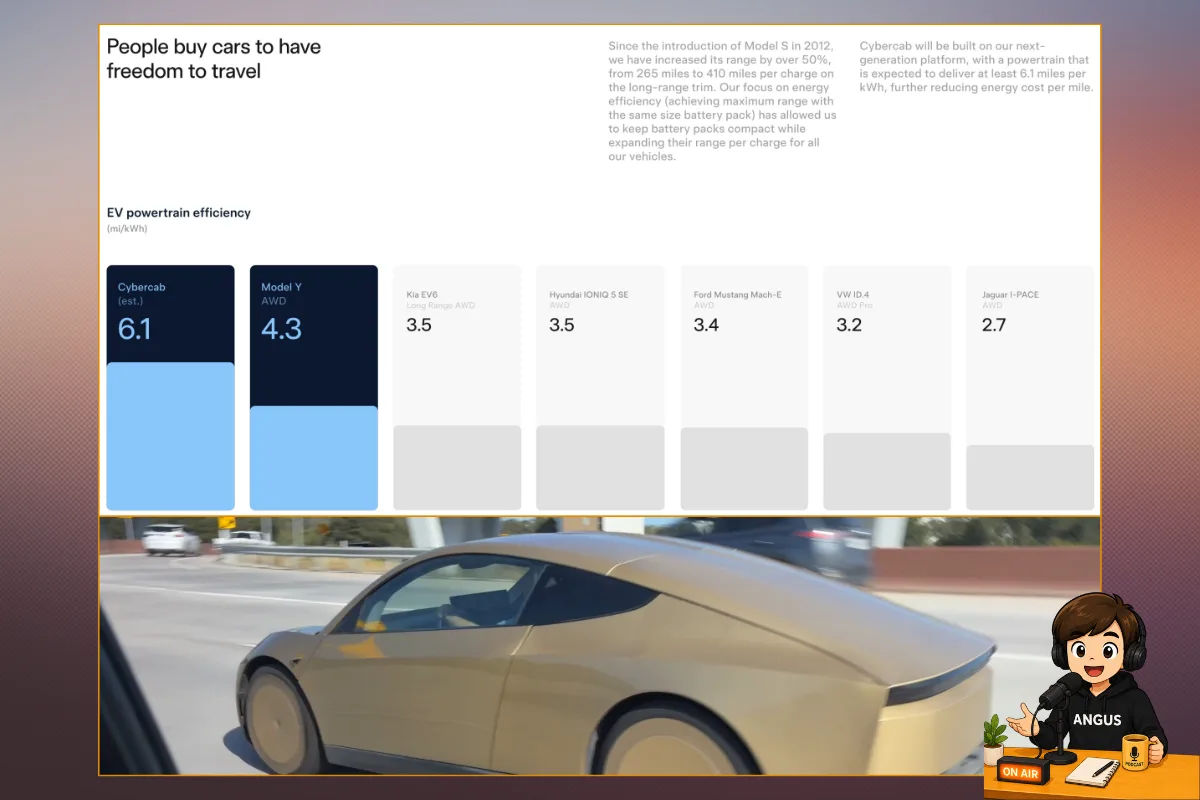This screenshot has height=800, width=1200.
Task: Select the 3.5 value under Hyundai IONIQ 5
Action: coord(562,325)
